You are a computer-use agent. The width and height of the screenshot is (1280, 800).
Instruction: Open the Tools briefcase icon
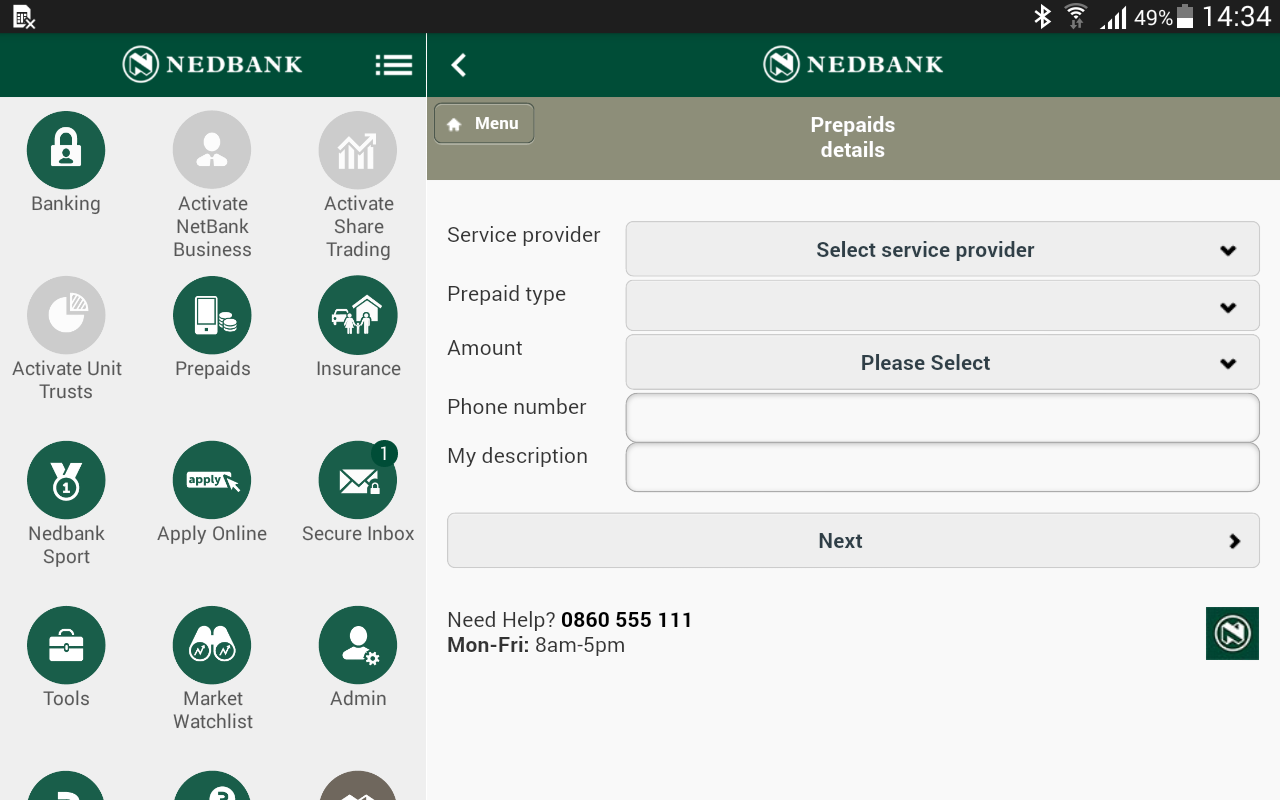coord(66,645)
